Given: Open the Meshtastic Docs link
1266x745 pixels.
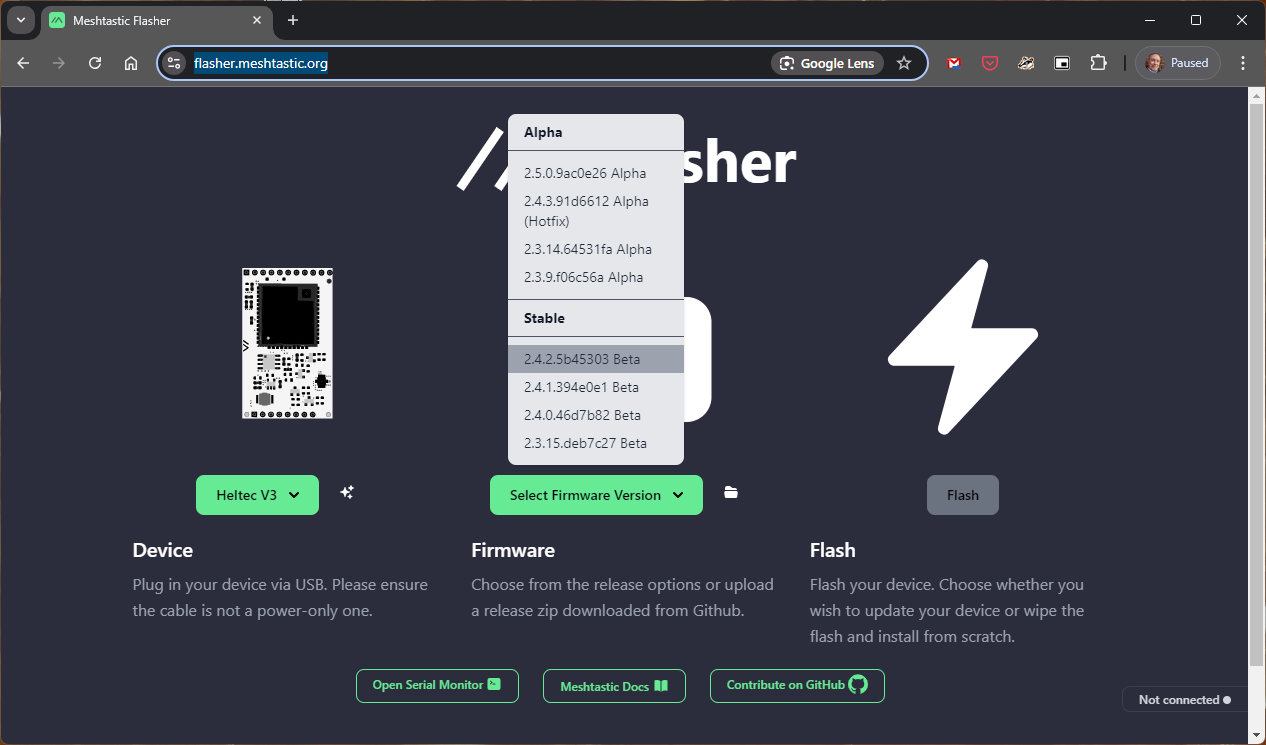Looking at the screenshot, I should (614, 687).
